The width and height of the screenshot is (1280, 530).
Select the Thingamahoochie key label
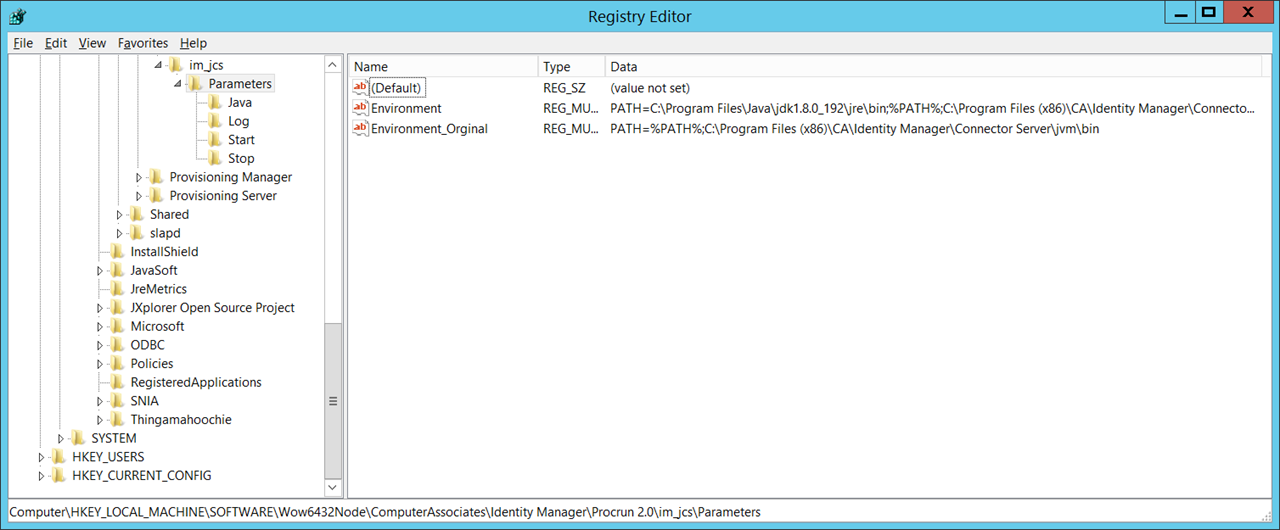tap(181, 420)
